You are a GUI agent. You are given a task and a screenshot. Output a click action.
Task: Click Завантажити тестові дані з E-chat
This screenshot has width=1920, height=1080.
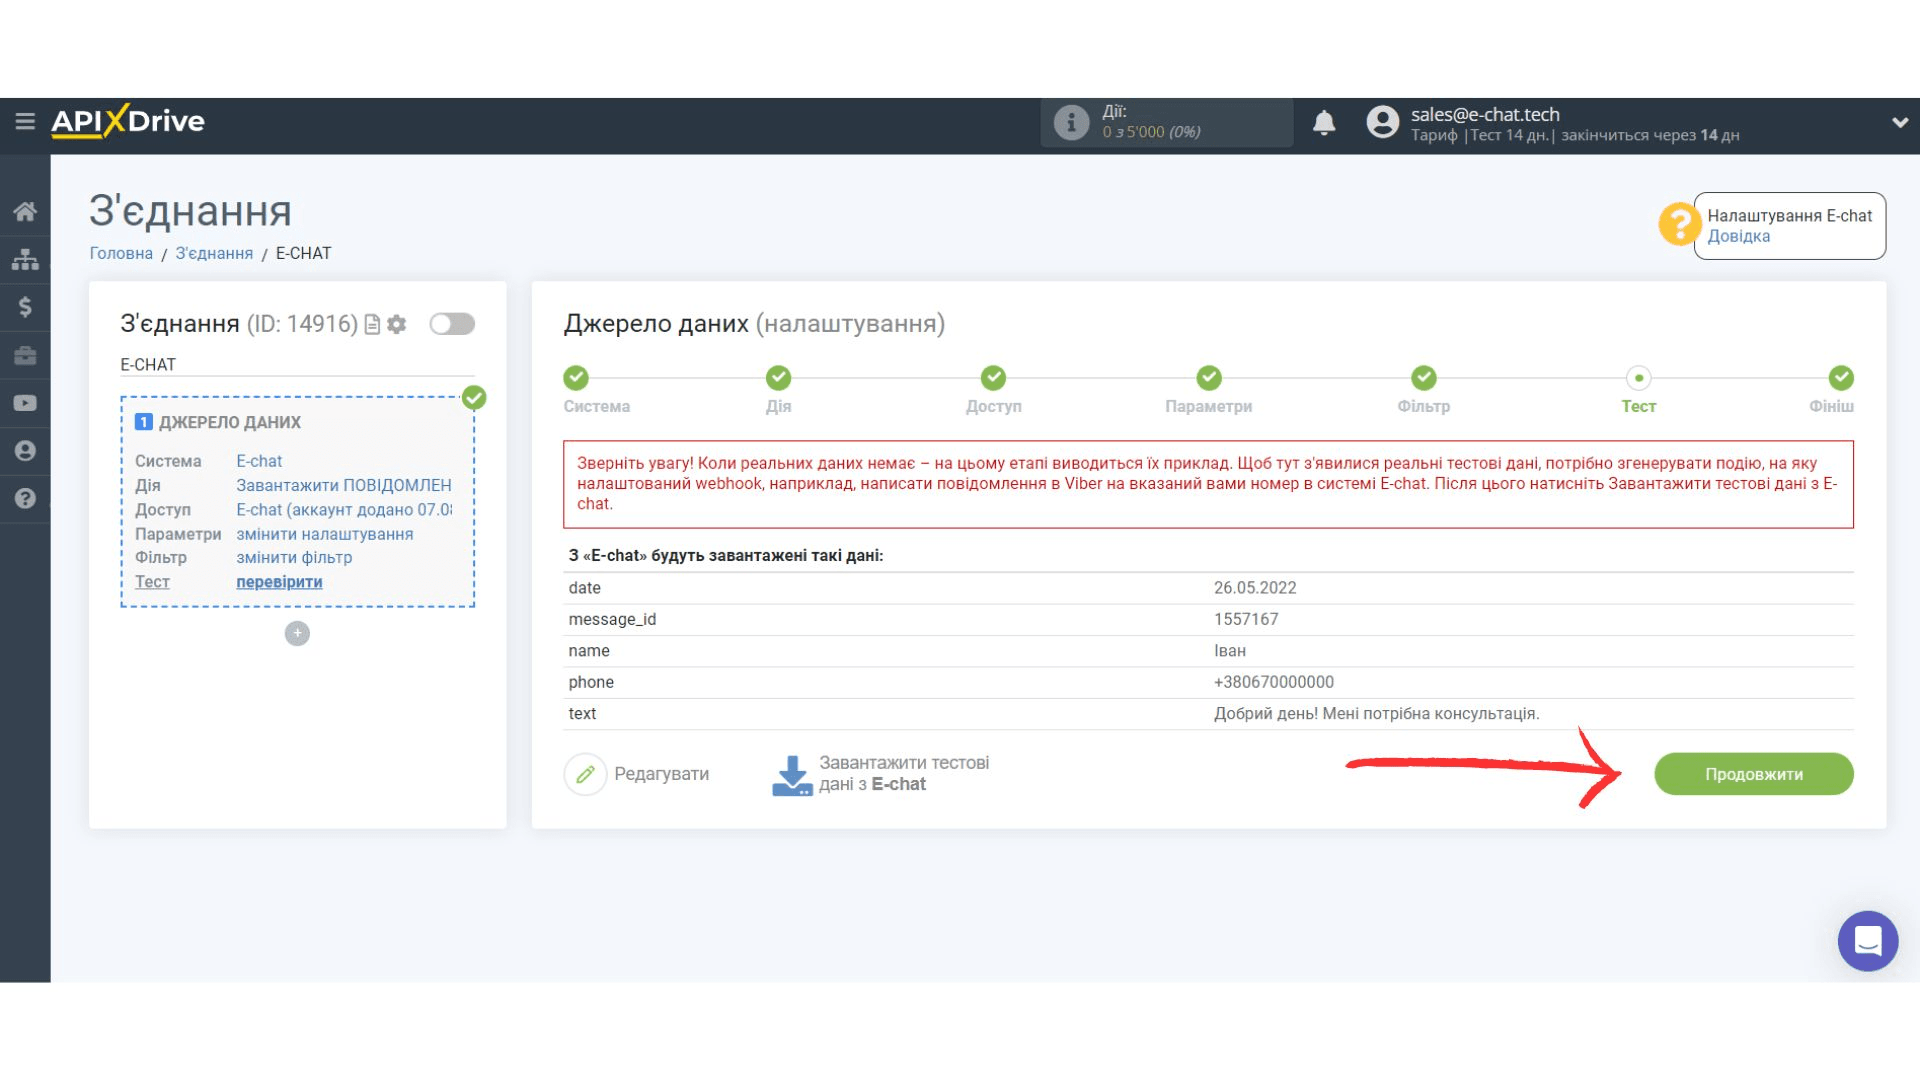pos(881,774)
